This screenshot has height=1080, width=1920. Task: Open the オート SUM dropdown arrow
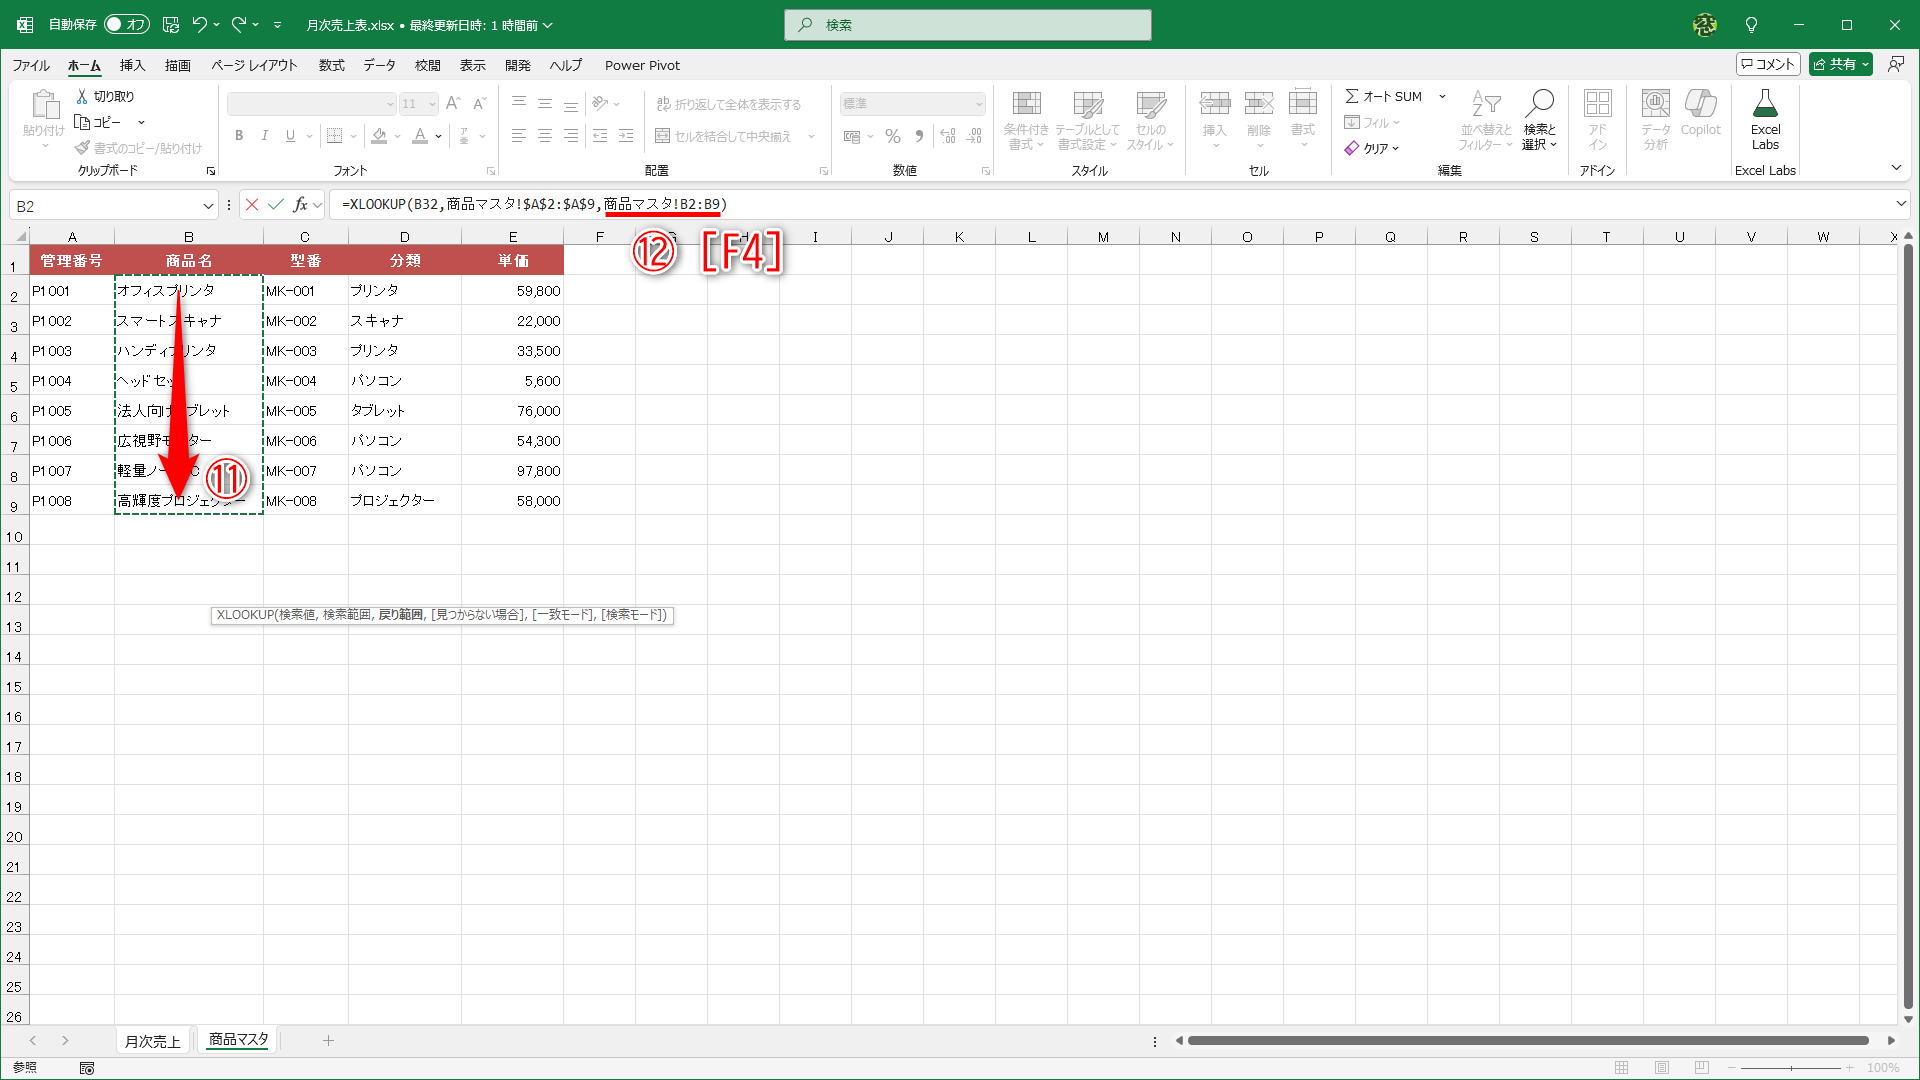pos(1442,97)
